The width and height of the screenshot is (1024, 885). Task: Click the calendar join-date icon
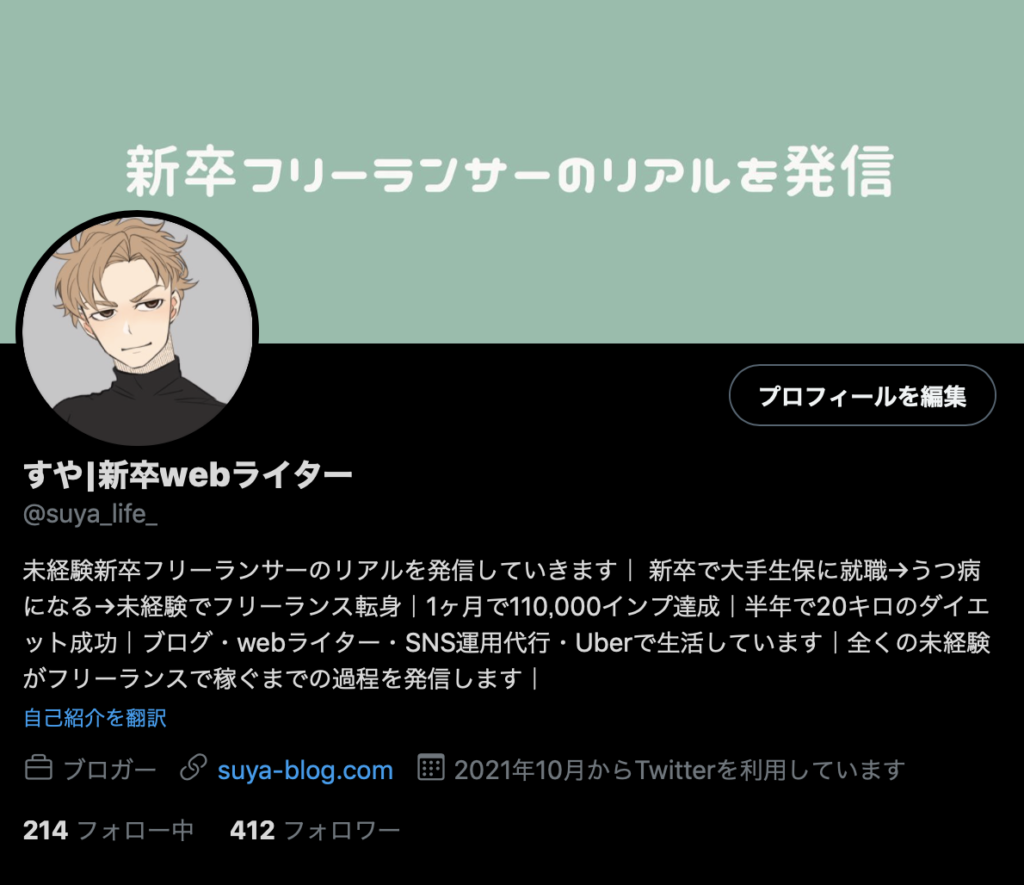[x=431, y=767]
